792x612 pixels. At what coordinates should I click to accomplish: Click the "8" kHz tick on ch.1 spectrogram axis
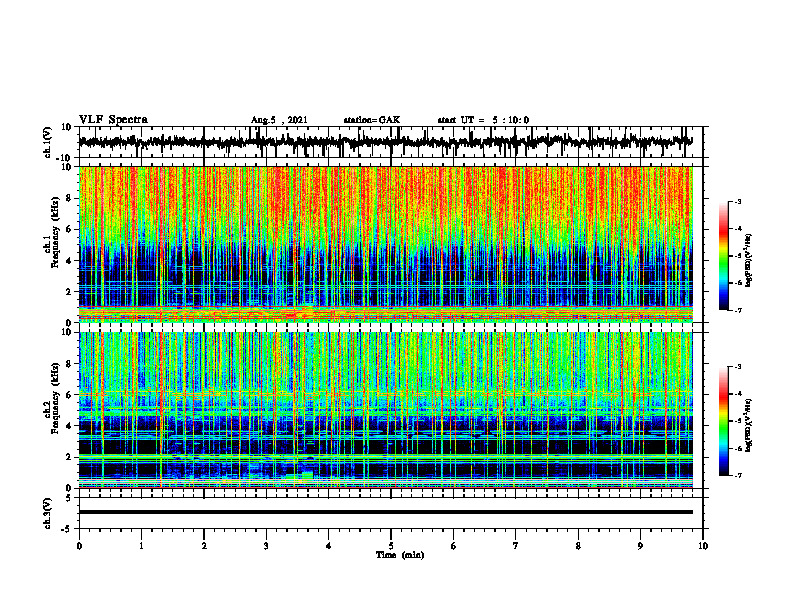click(69, 198)
